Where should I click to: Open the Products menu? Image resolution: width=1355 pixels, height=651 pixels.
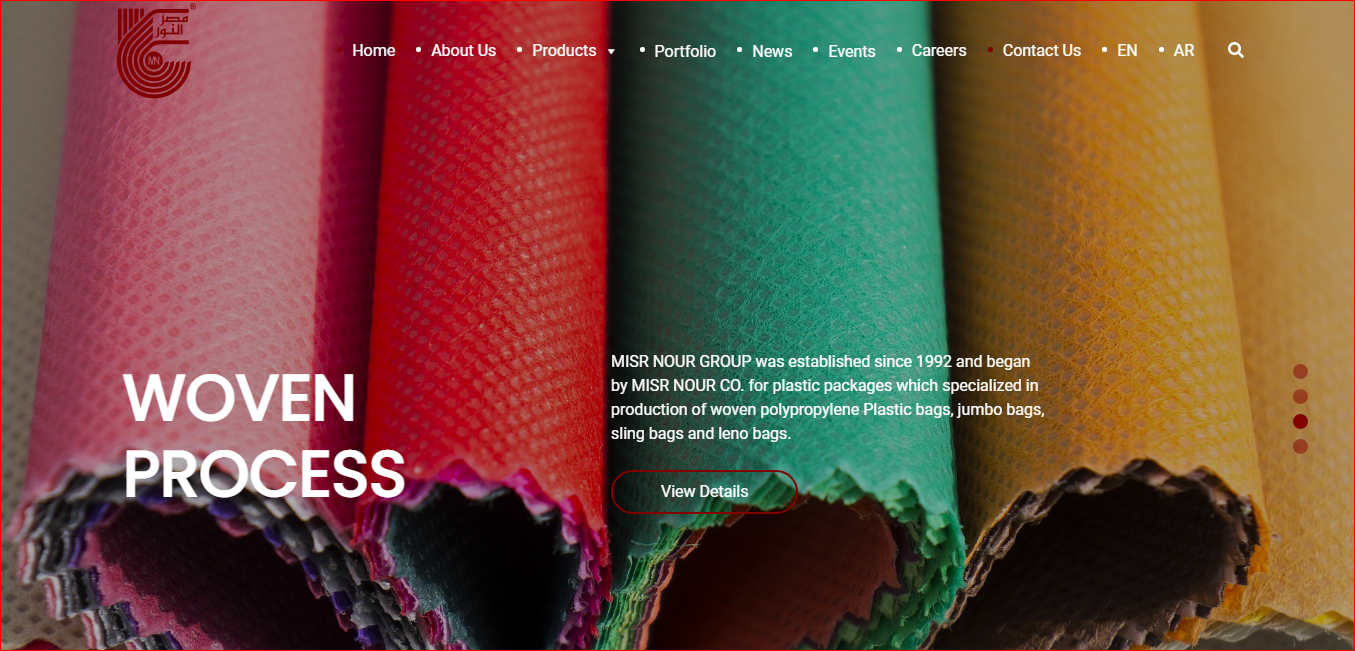(564, 50)
